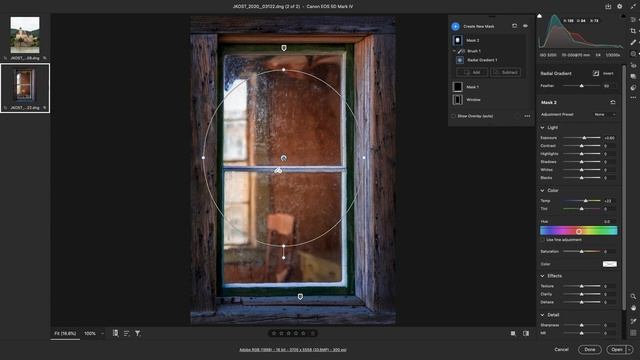Toggle the filmstrip display icon
Viewport: 640px width, 360px height.
click(116, 333)
